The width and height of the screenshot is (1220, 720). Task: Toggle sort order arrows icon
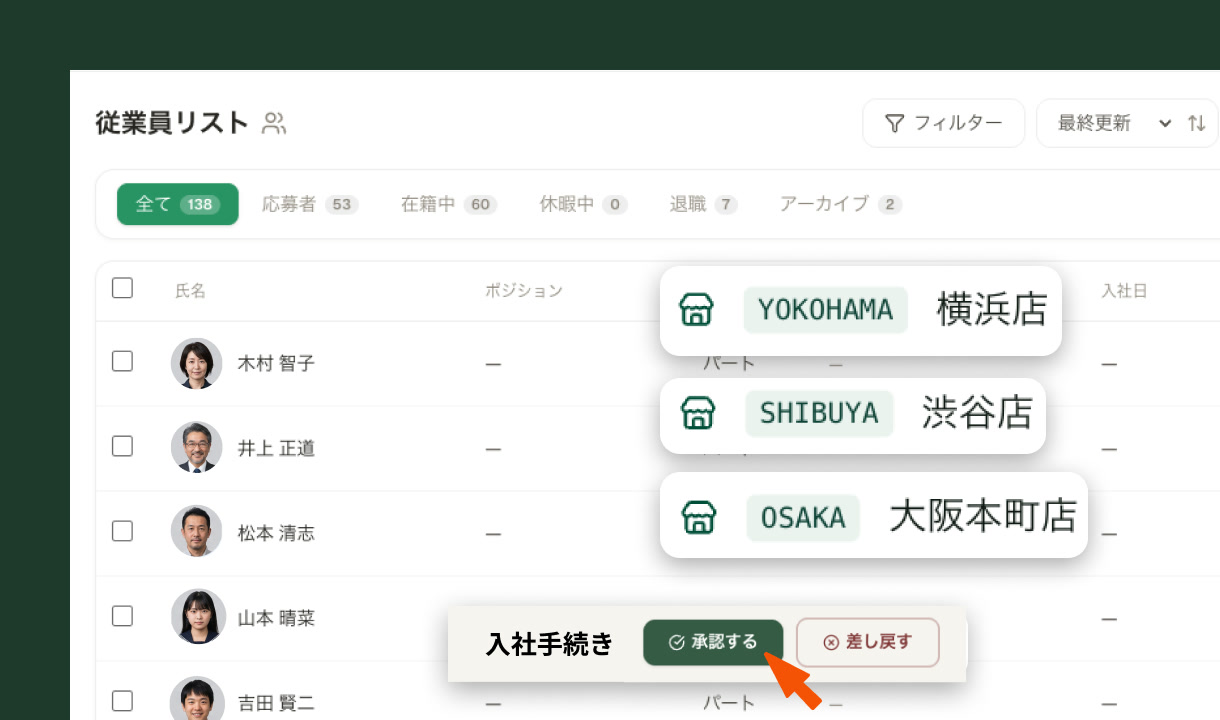pyautogui.click(x=1196, y=123)
